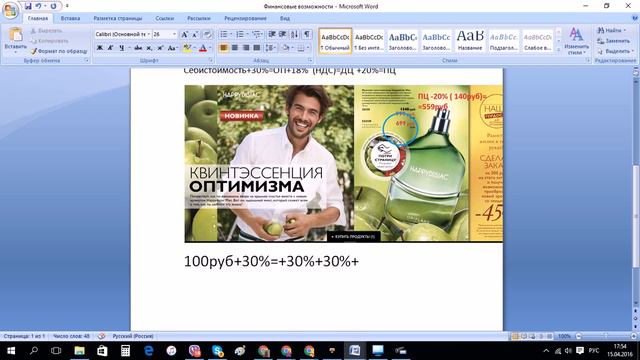Viewport: 640px width, 360px height.
Task: Align text right
Action: tap(246, 48)
